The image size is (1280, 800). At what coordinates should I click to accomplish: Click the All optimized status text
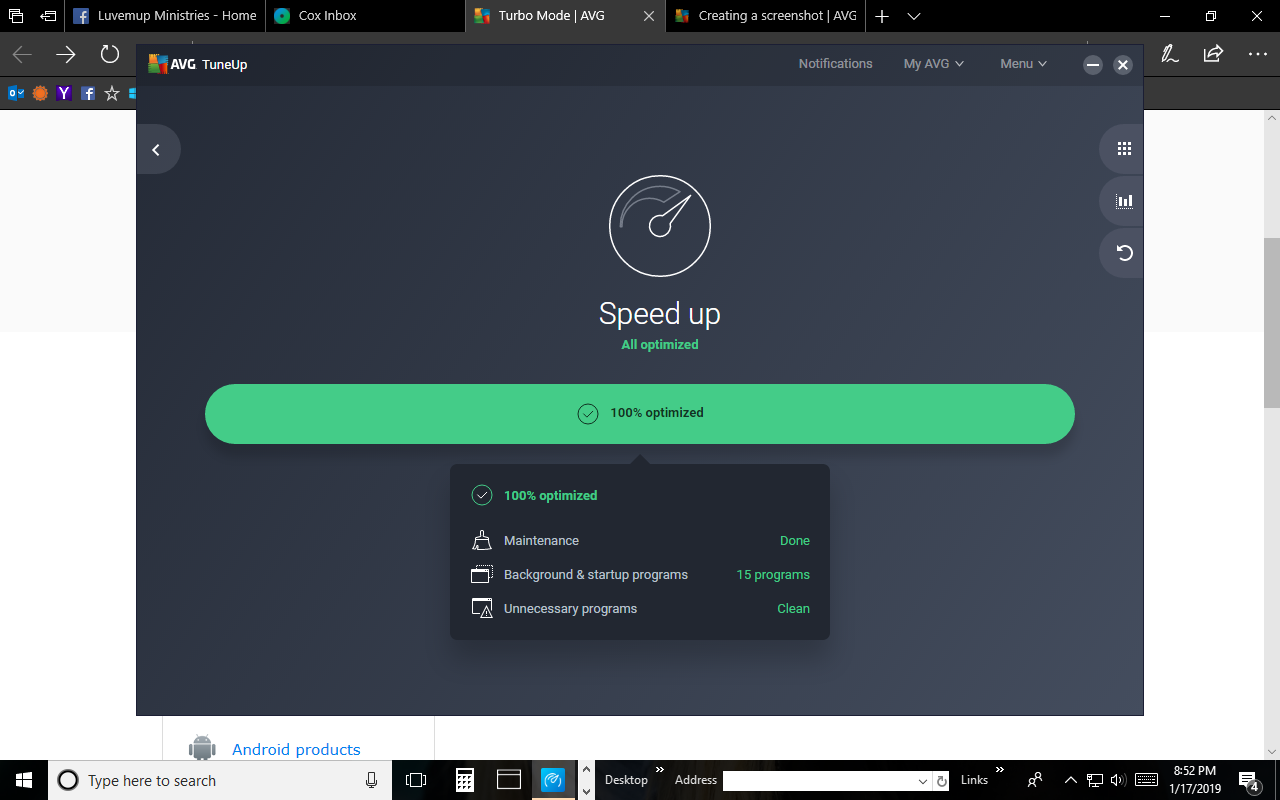click(660, 345)
